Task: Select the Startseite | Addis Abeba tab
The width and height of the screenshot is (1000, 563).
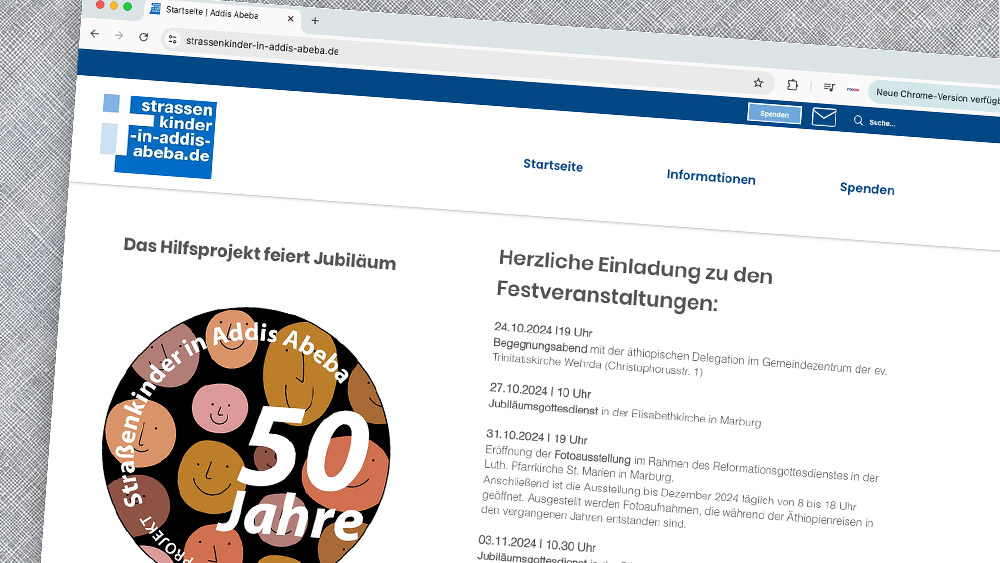Action: [x=221, y=13]
